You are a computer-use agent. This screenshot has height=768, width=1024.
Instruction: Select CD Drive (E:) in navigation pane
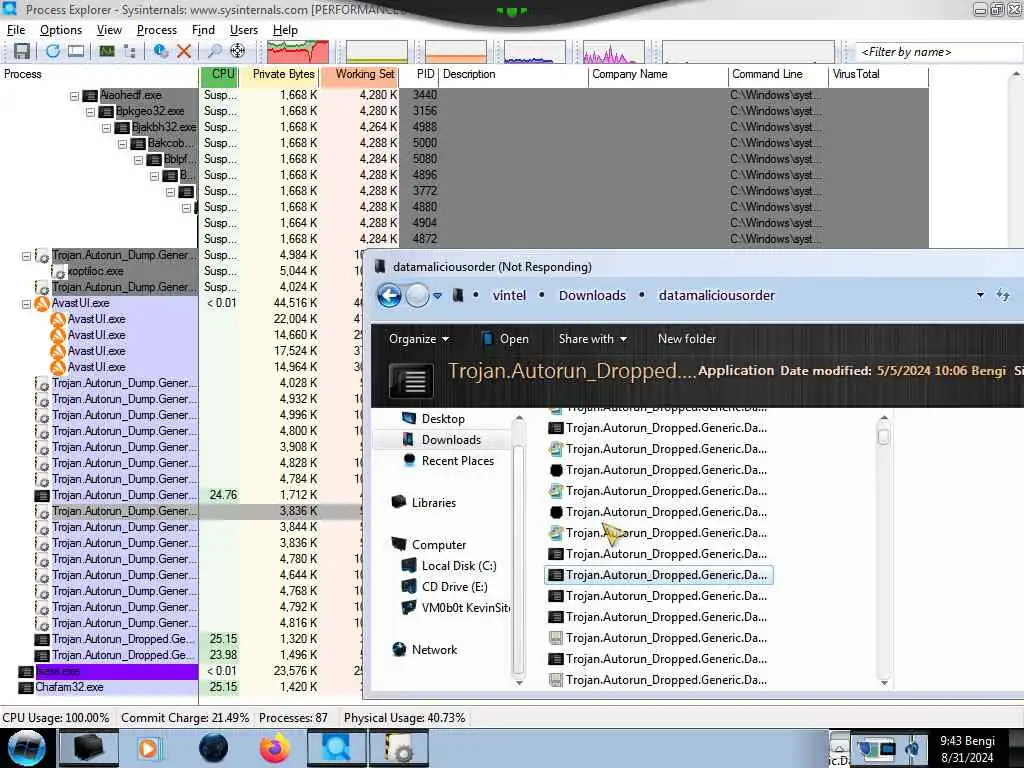click(454, 587)
